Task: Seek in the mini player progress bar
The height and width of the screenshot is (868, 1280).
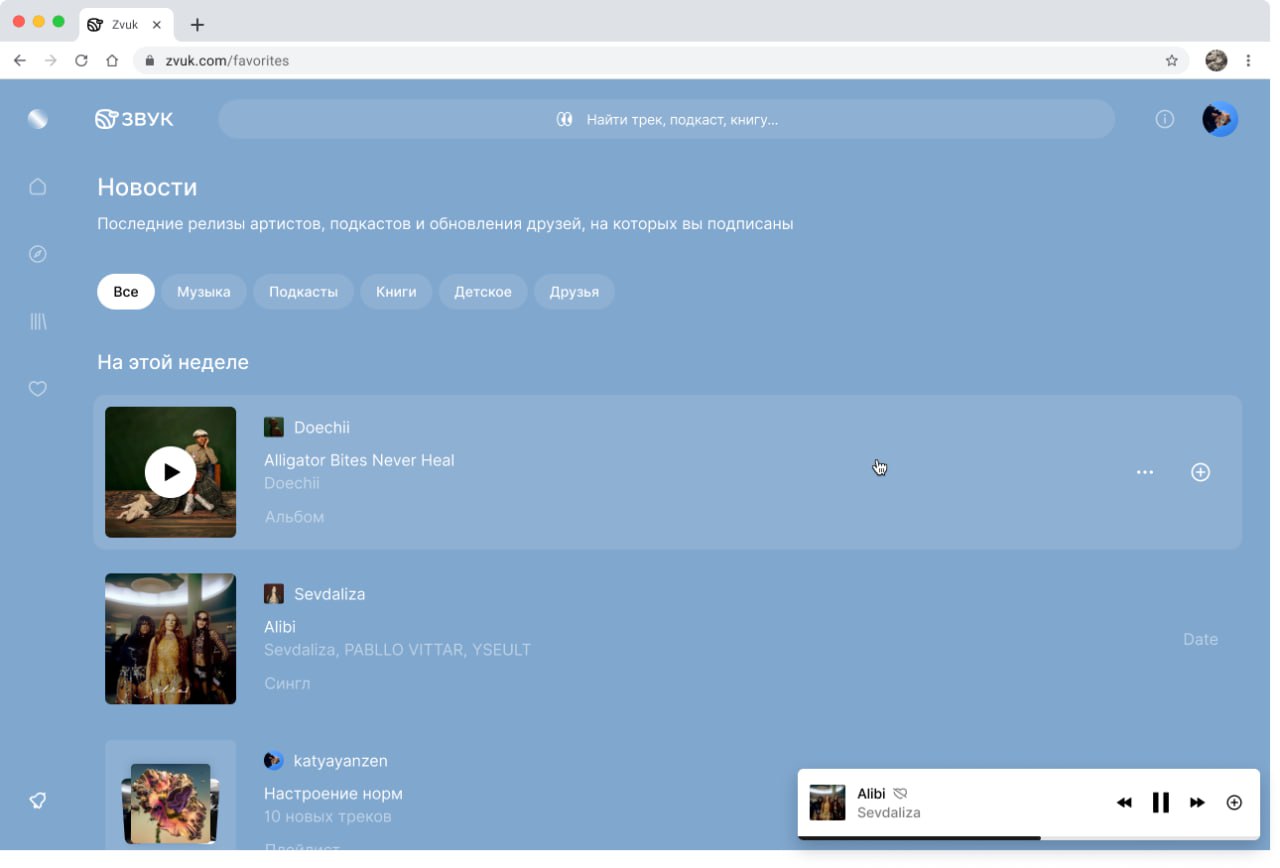Action: (x=1028, y=837)
